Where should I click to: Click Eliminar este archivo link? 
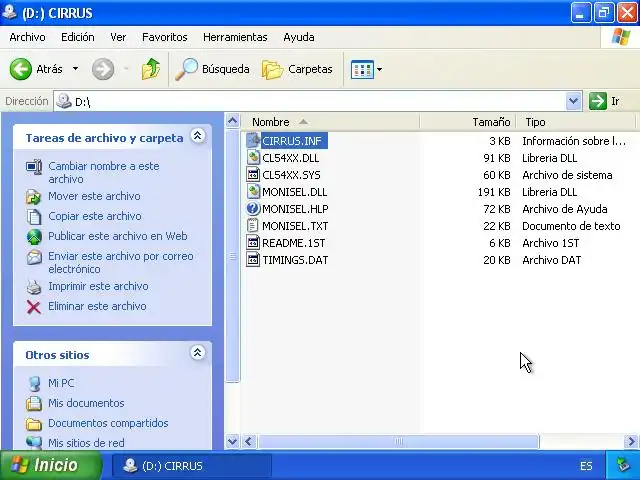[x=97, y=306]
